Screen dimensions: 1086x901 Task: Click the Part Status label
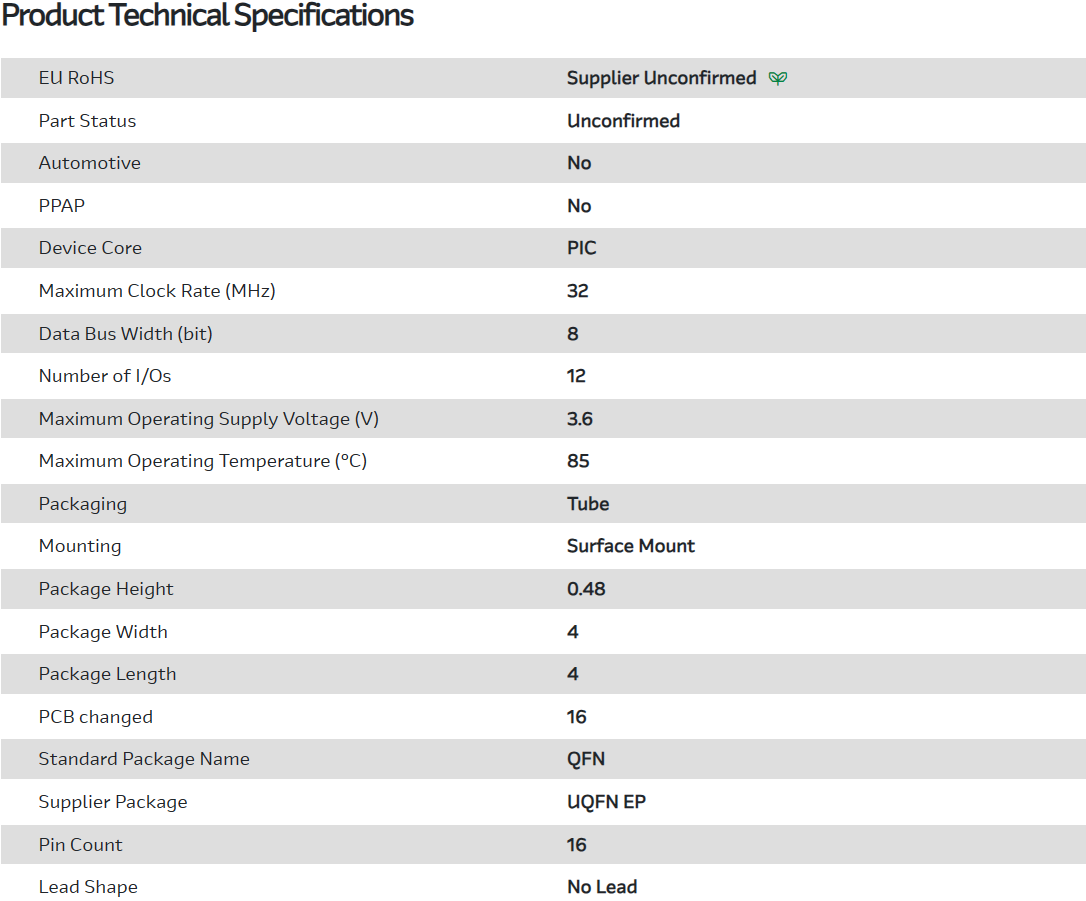click(87, 121)
